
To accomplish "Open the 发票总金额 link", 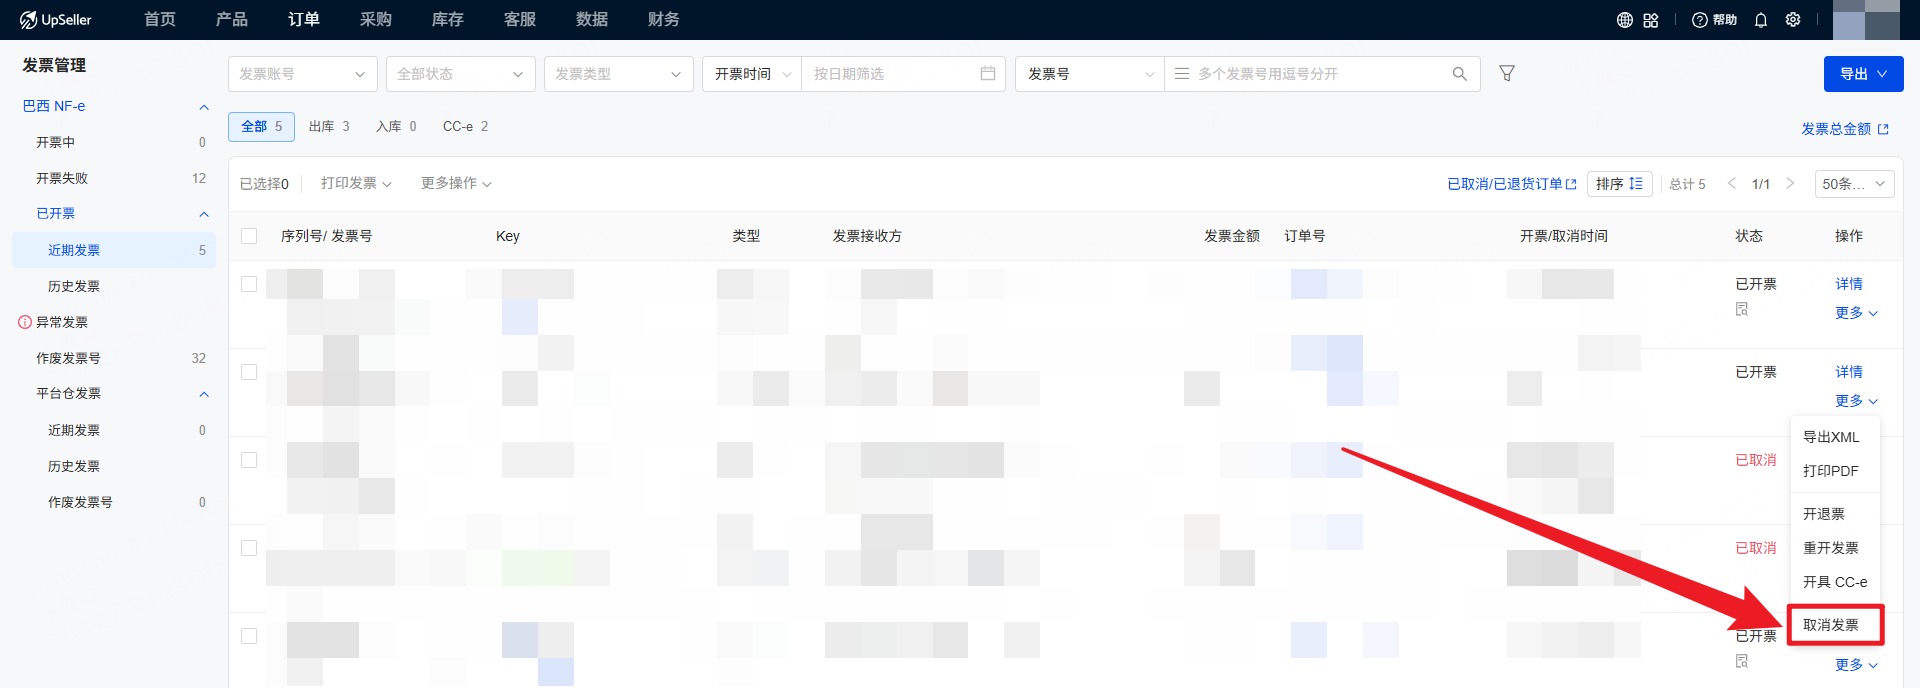I will pyautogui.click(x=1844, y=129).
